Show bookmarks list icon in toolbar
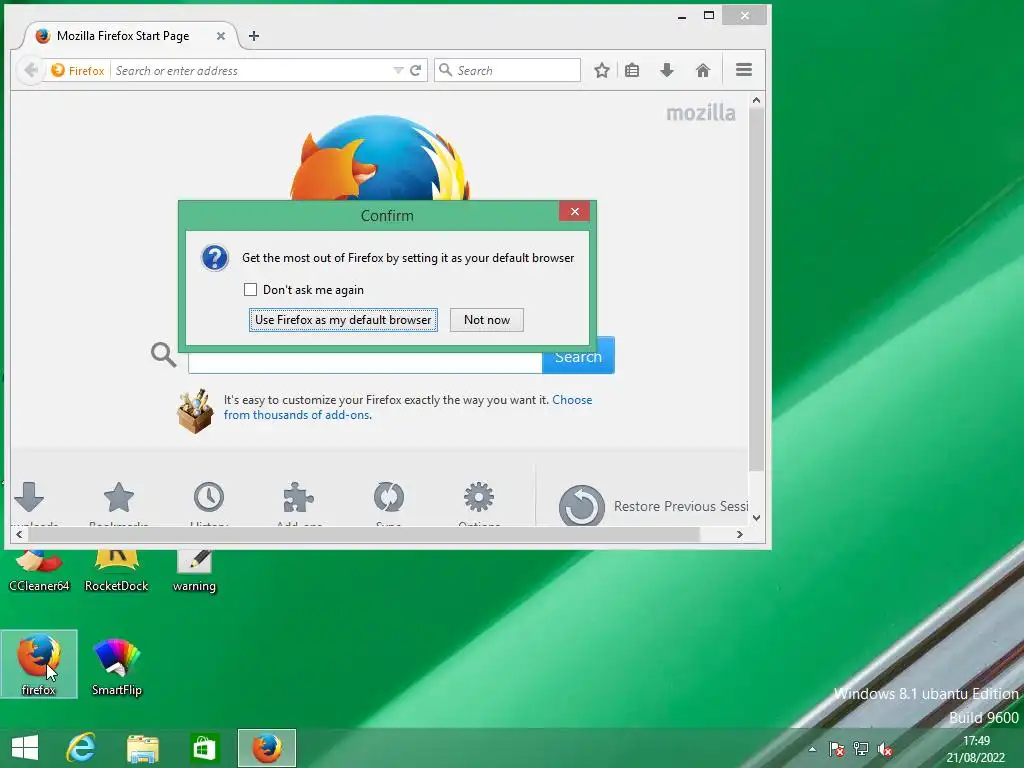This screenshot has width=1024, height=768. point(632,71)
